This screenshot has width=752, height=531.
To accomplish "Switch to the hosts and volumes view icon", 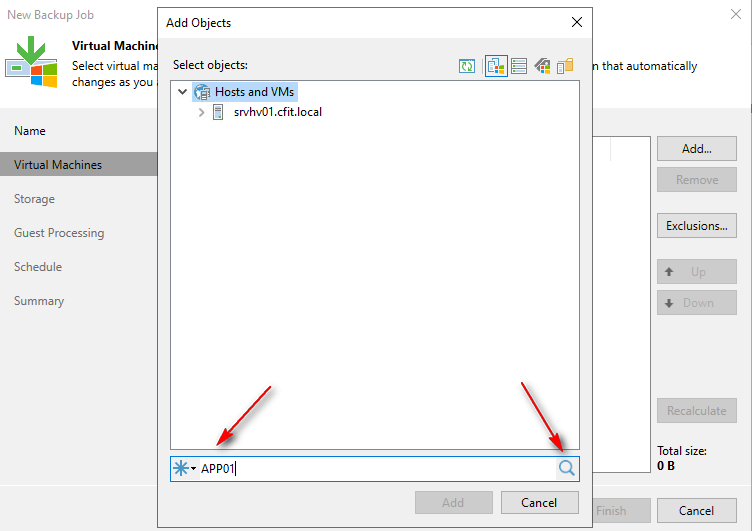I will click(x=519, y=66).
